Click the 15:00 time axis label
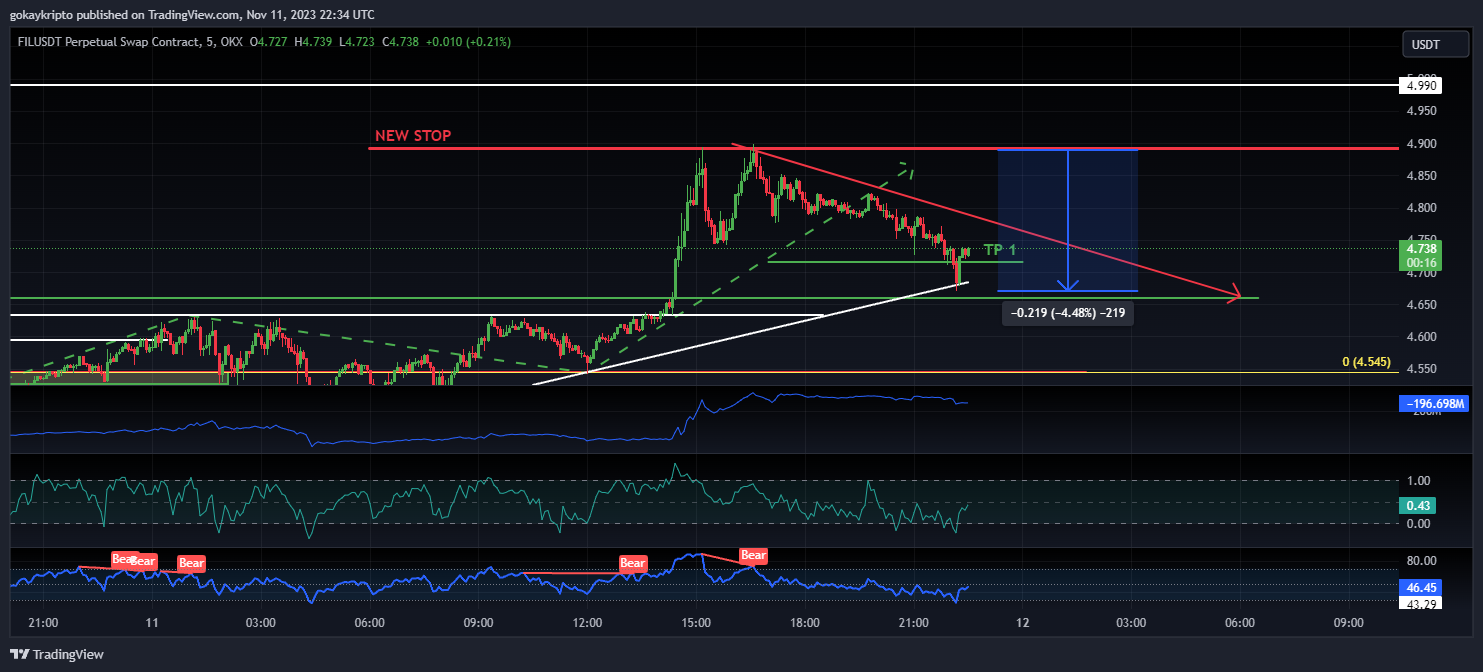1483x672 pixels. 696,622
